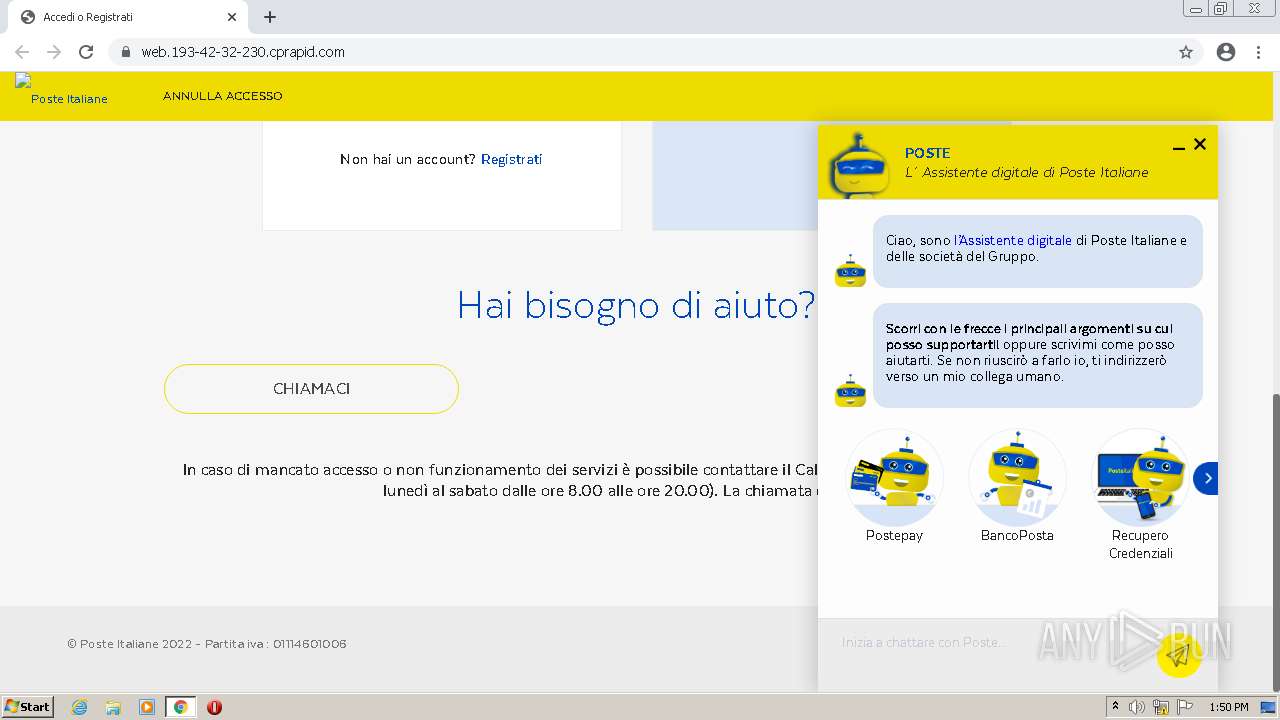
Task: Click the Poste Italiane 2022 copyright text
Action: (207, 644)
